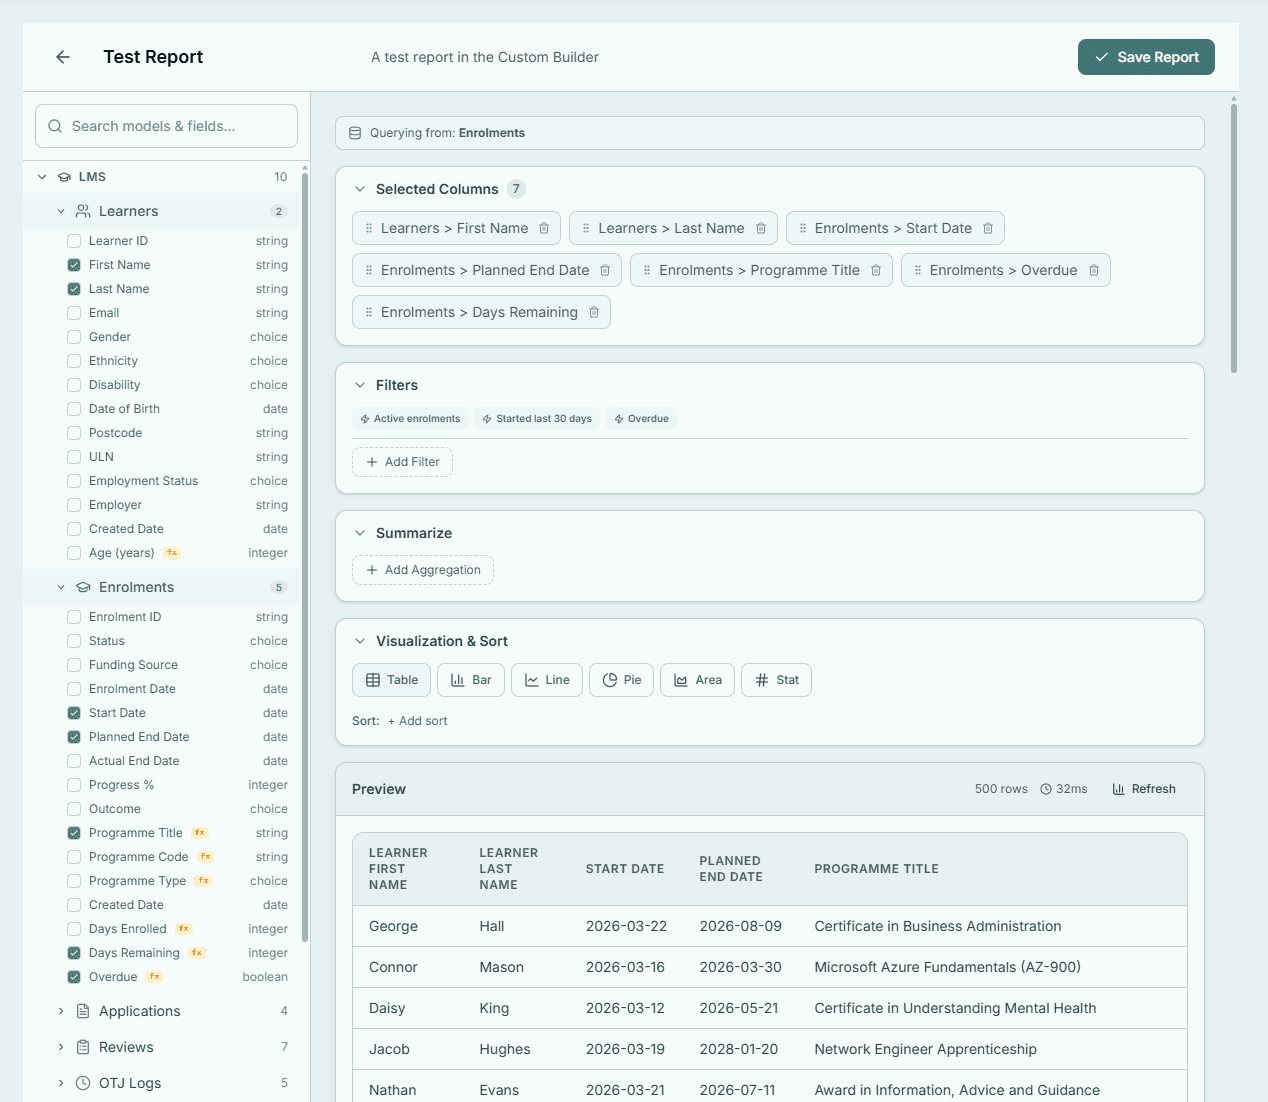Screen dimensions: 1268x1102
Task: Expand the Applications model
Action: tap(61, 1011)
